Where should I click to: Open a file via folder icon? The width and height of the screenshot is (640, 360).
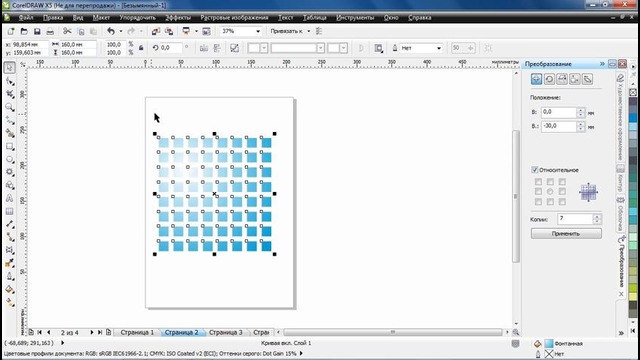[x=24, y=31]
